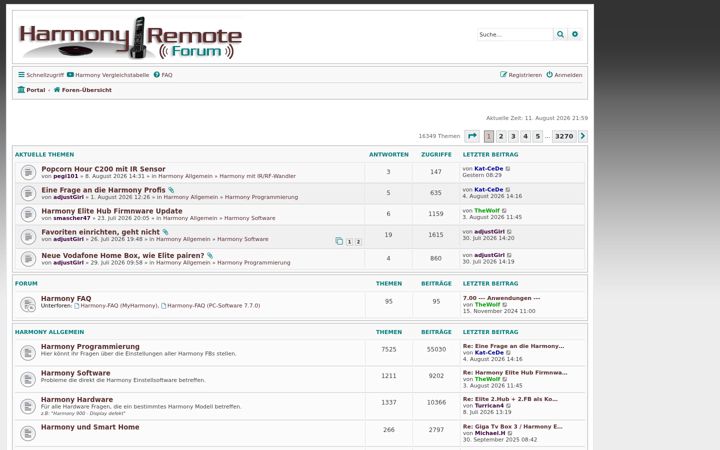720x450 pixels.
Task: View latest post icon by TheWolf 3. August
Action: 504,211
